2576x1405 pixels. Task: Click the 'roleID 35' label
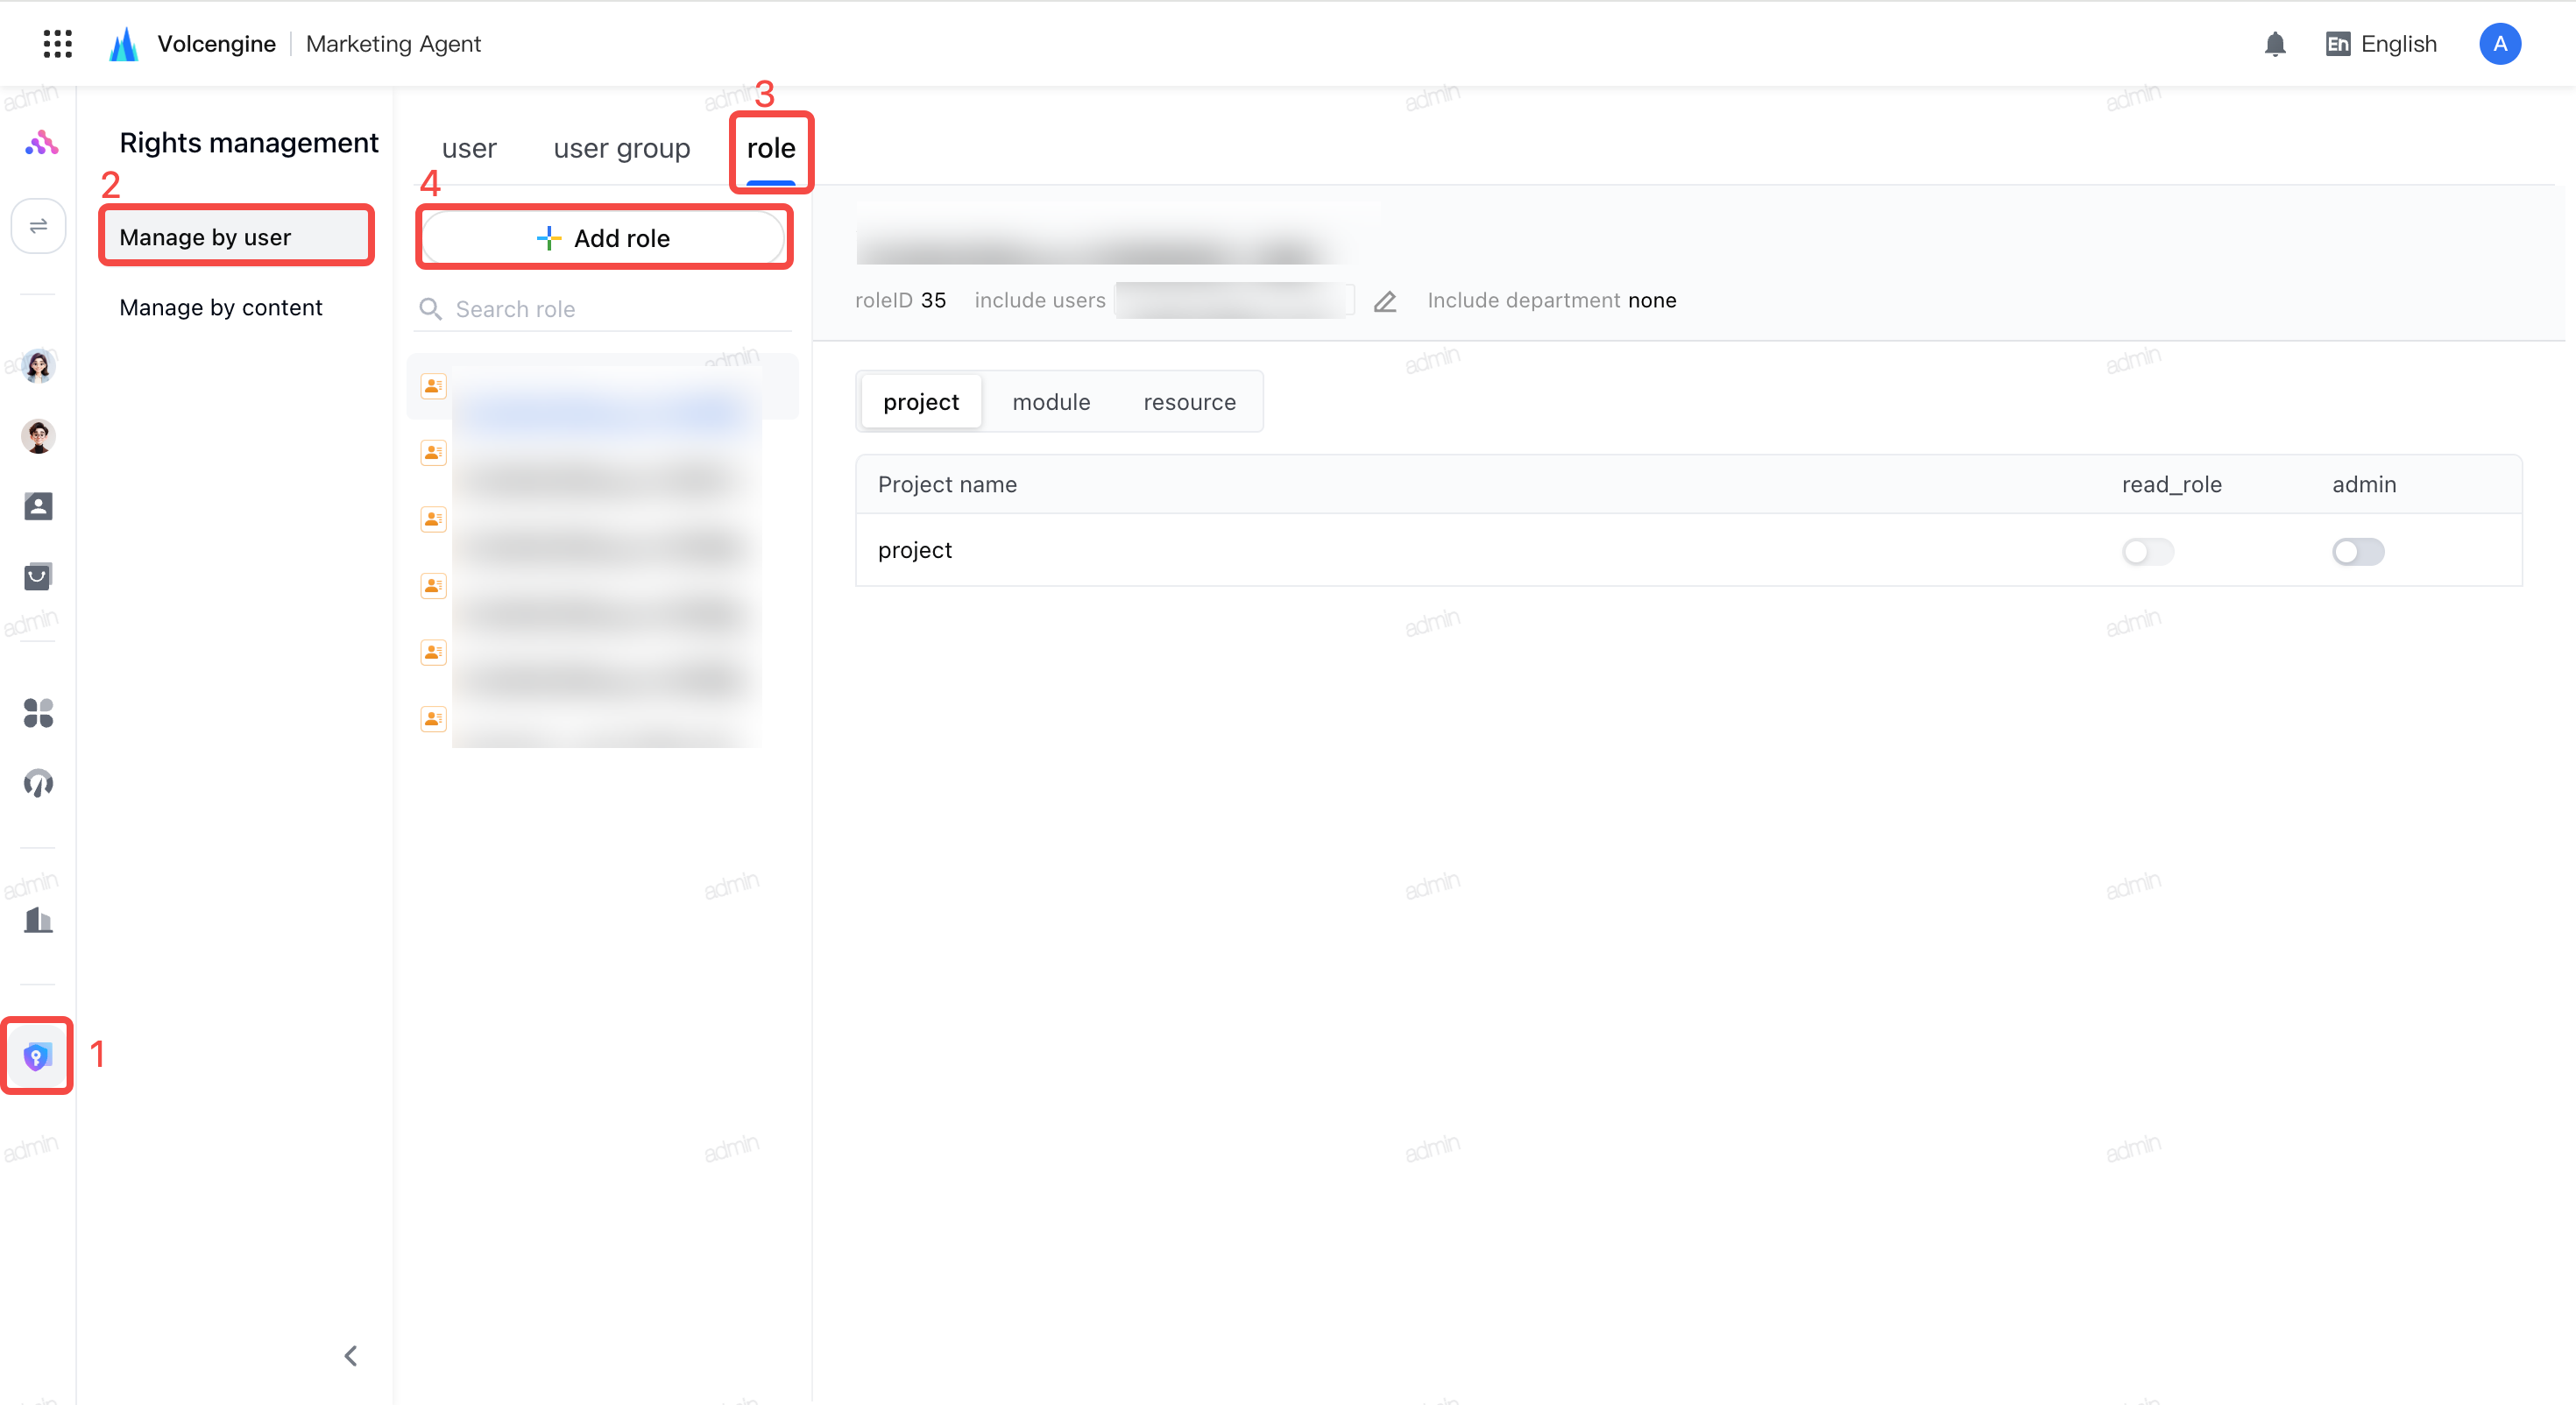pyautogui.click(x=900, y=300)
